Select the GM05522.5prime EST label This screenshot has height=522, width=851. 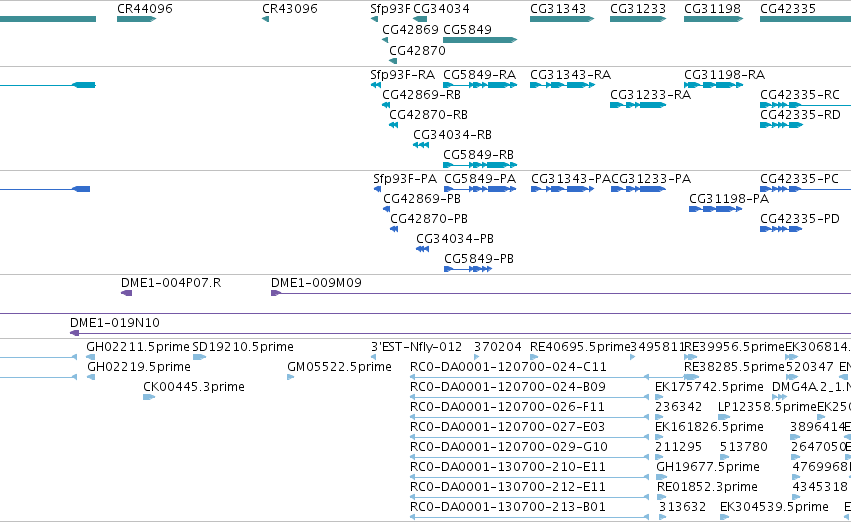[x=339, y=367]
